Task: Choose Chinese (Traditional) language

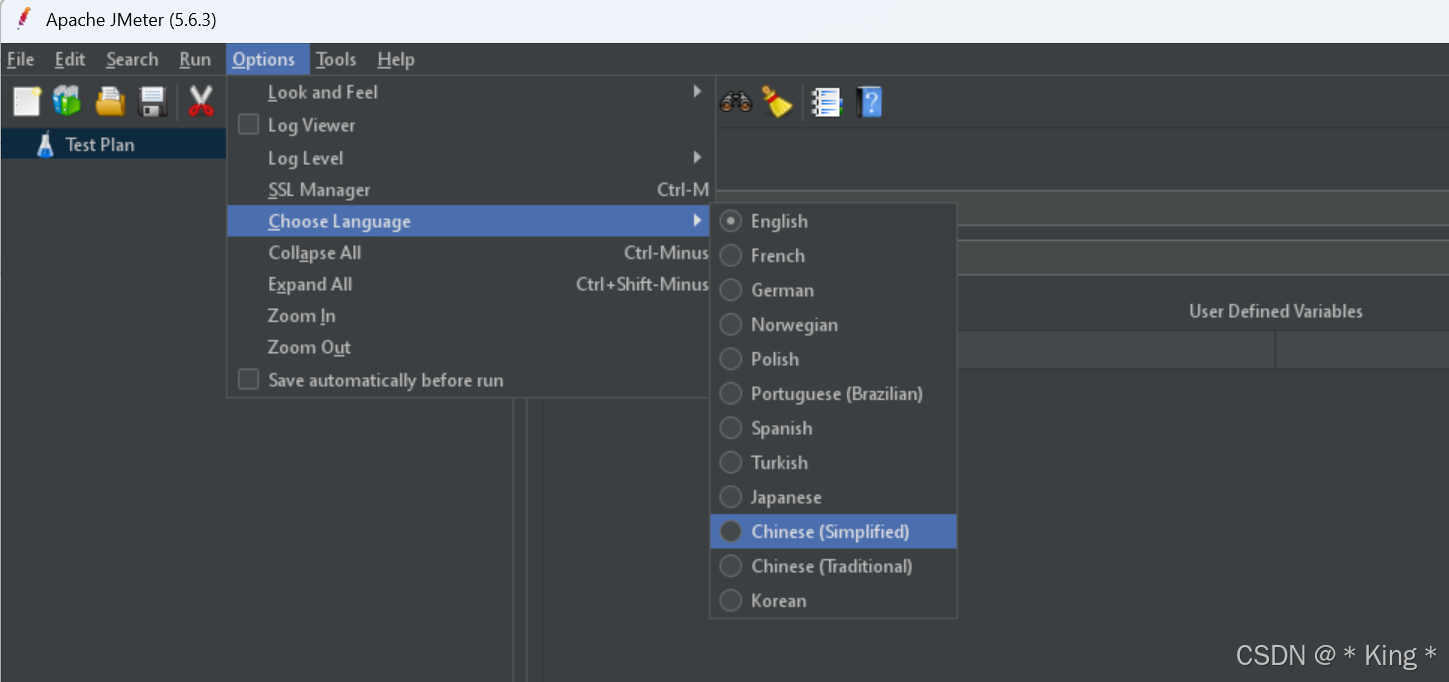Action: click(x=833, y=566)
